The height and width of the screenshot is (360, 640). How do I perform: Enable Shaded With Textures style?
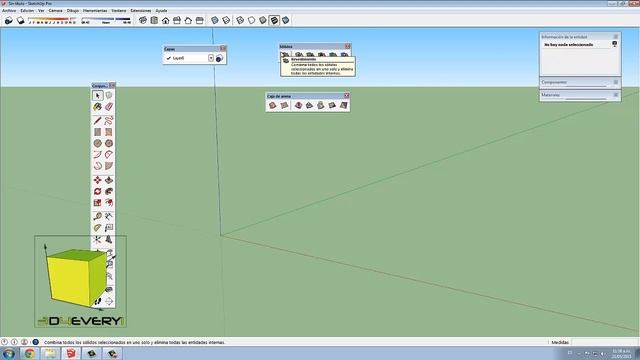pyautogui.click(x=274, y=20)
